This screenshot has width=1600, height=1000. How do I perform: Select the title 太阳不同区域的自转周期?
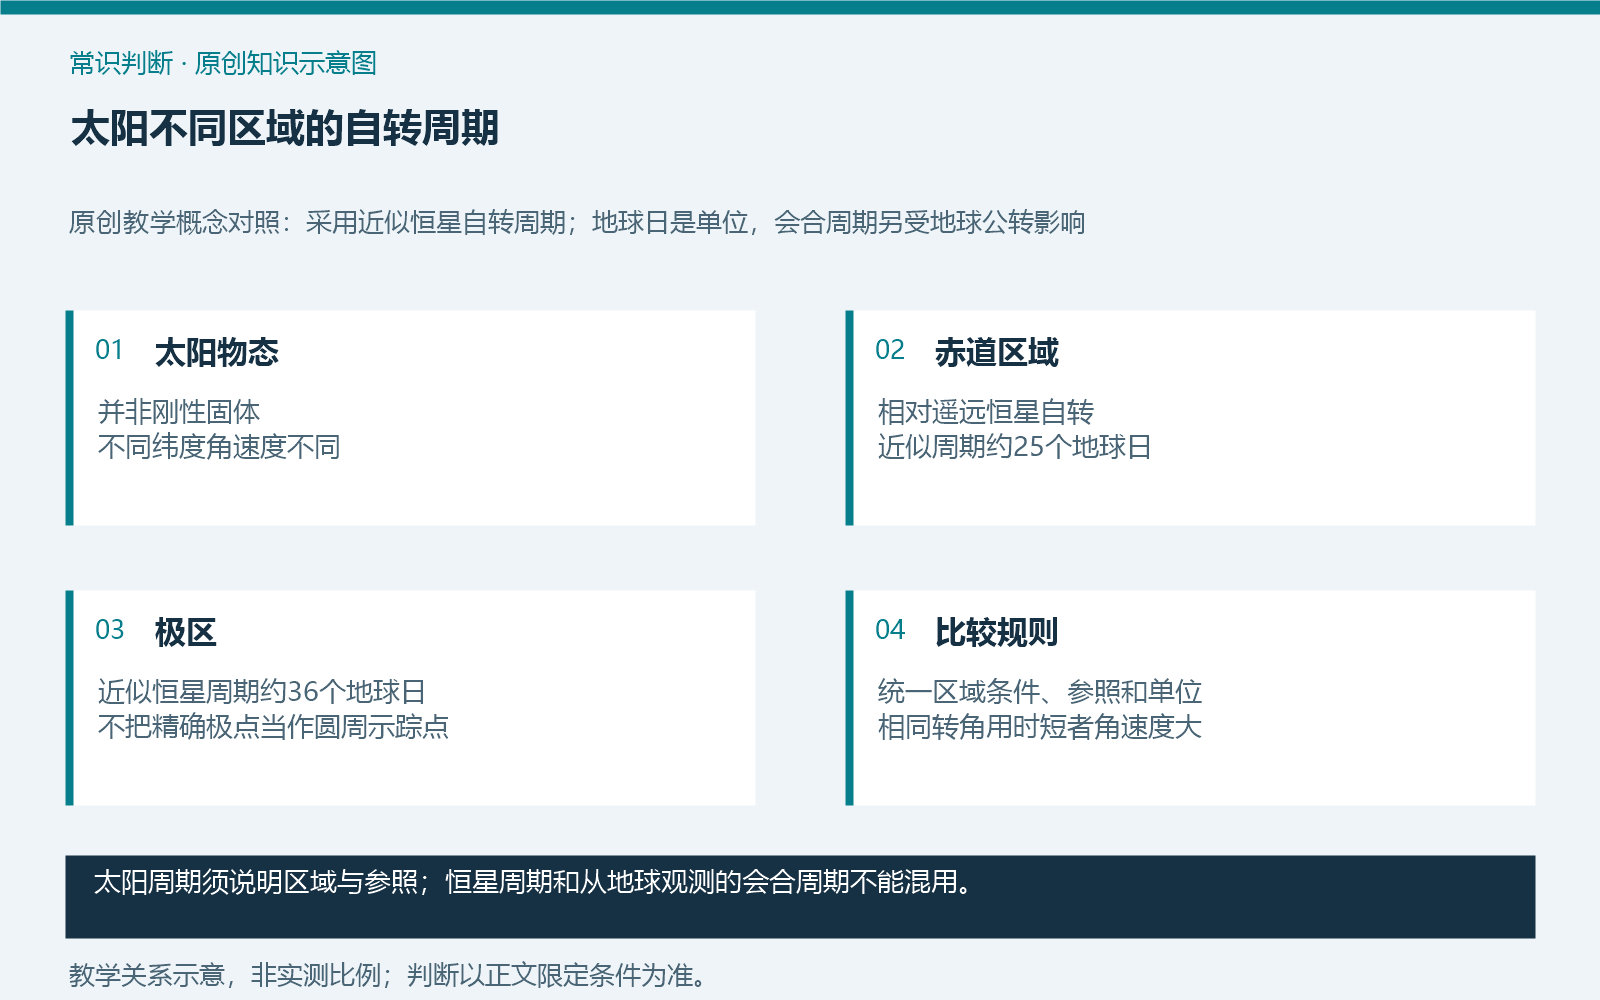[285, 128]
